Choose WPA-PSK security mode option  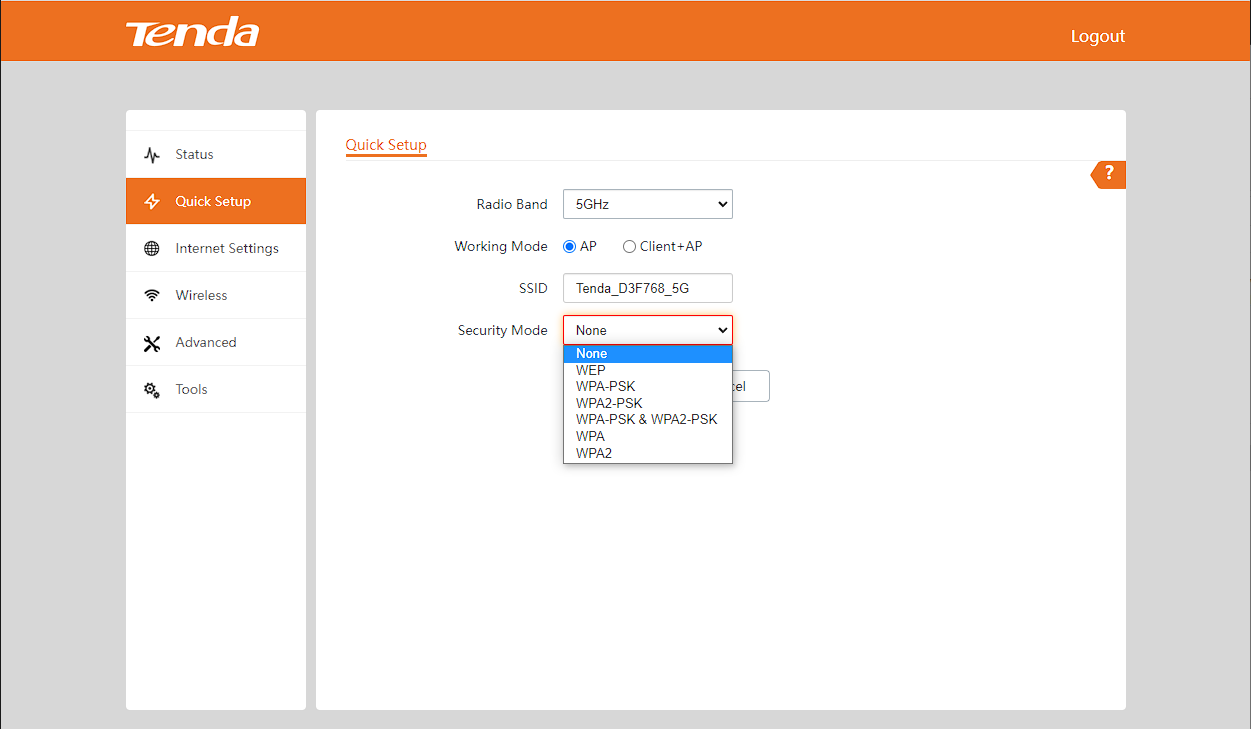[648, 386]
